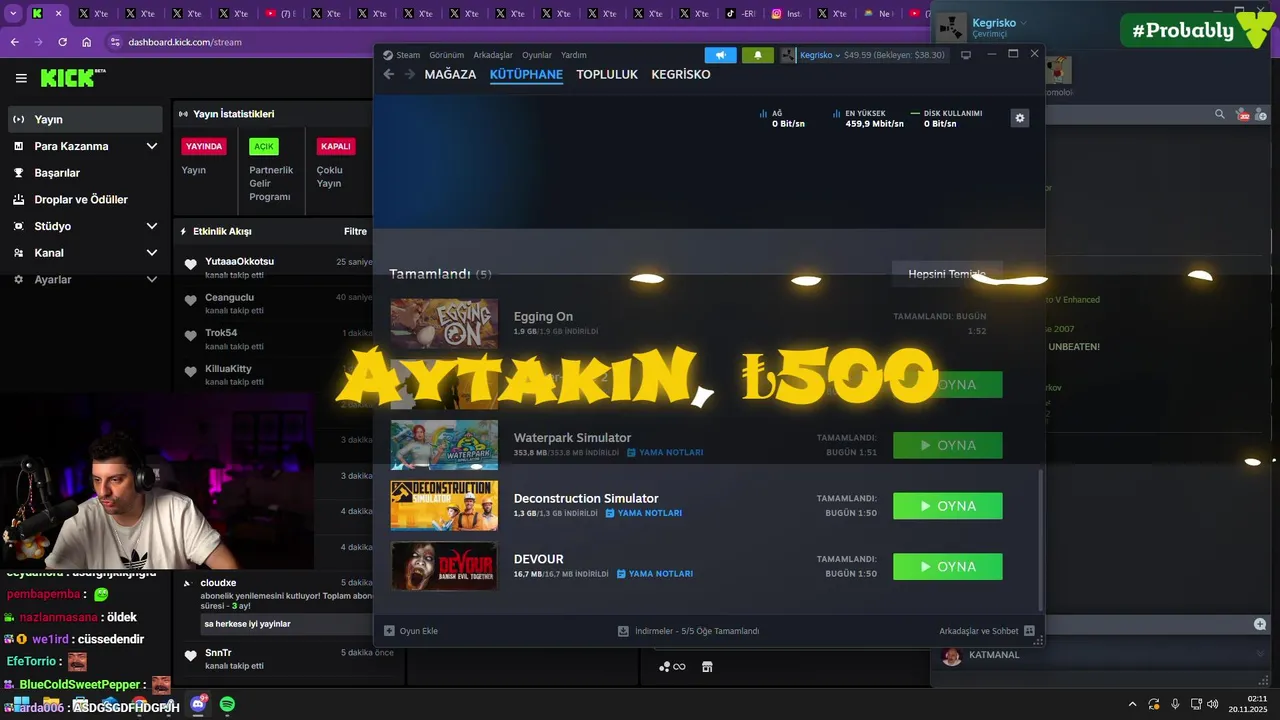Screen dimensions: 1280x720
Task: Open YAMA NOTLARI for Waterpark Simulator
Action: point(664,452)
